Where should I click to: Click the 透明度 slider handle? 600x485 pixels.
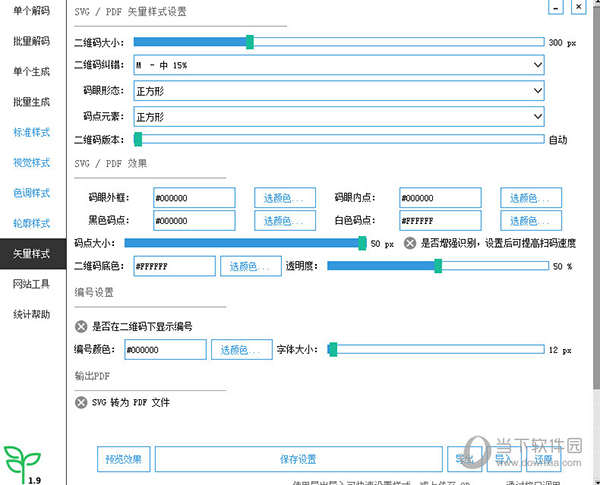(x=438, y=266)
